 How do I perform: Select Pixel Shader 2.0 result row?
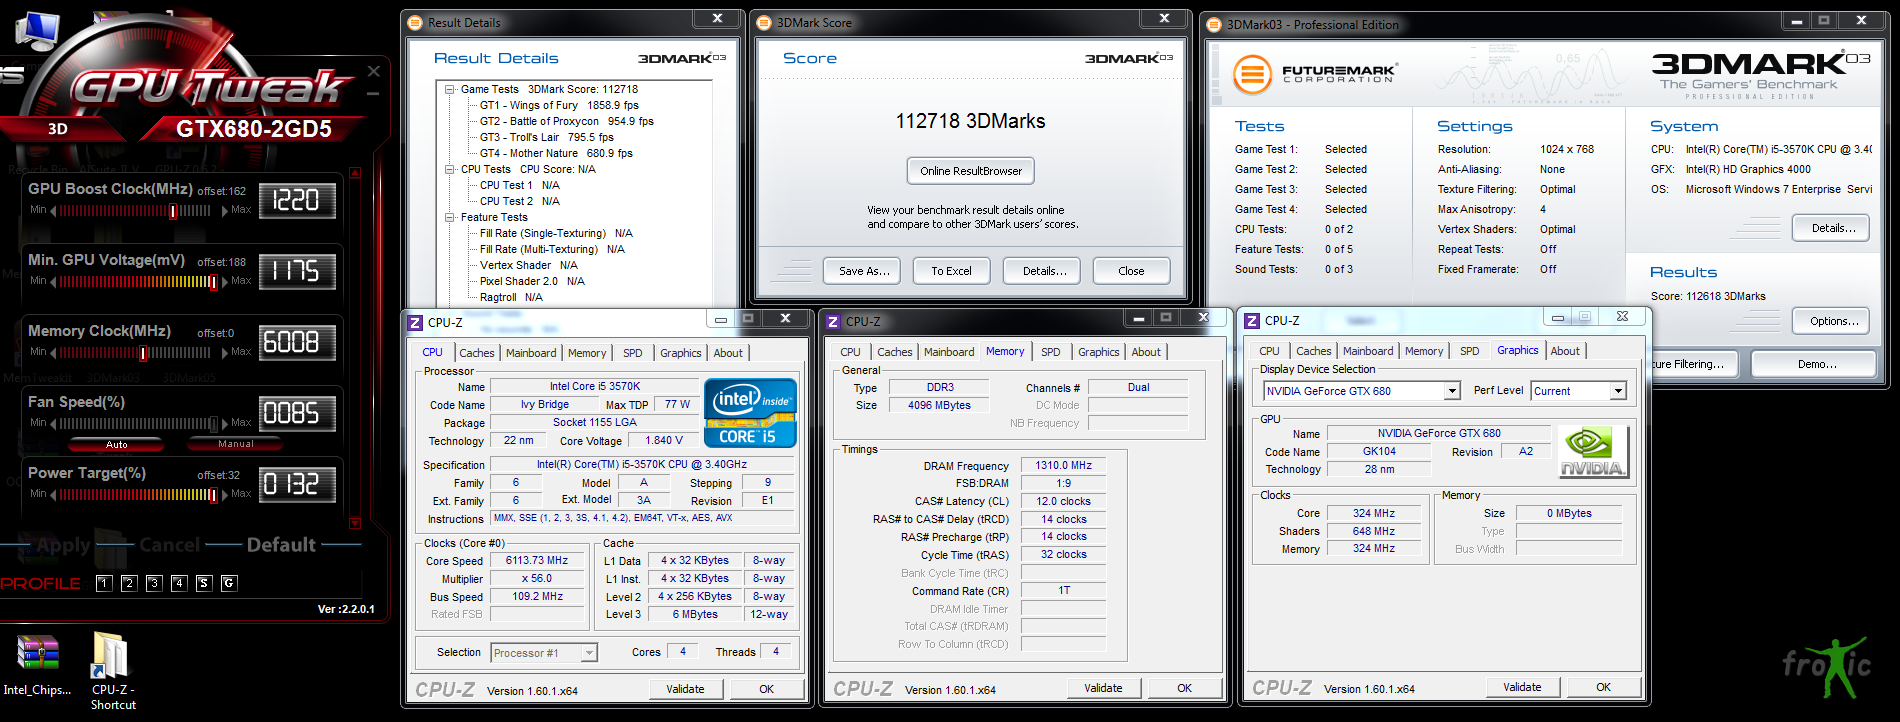click(x=532, y=281)
